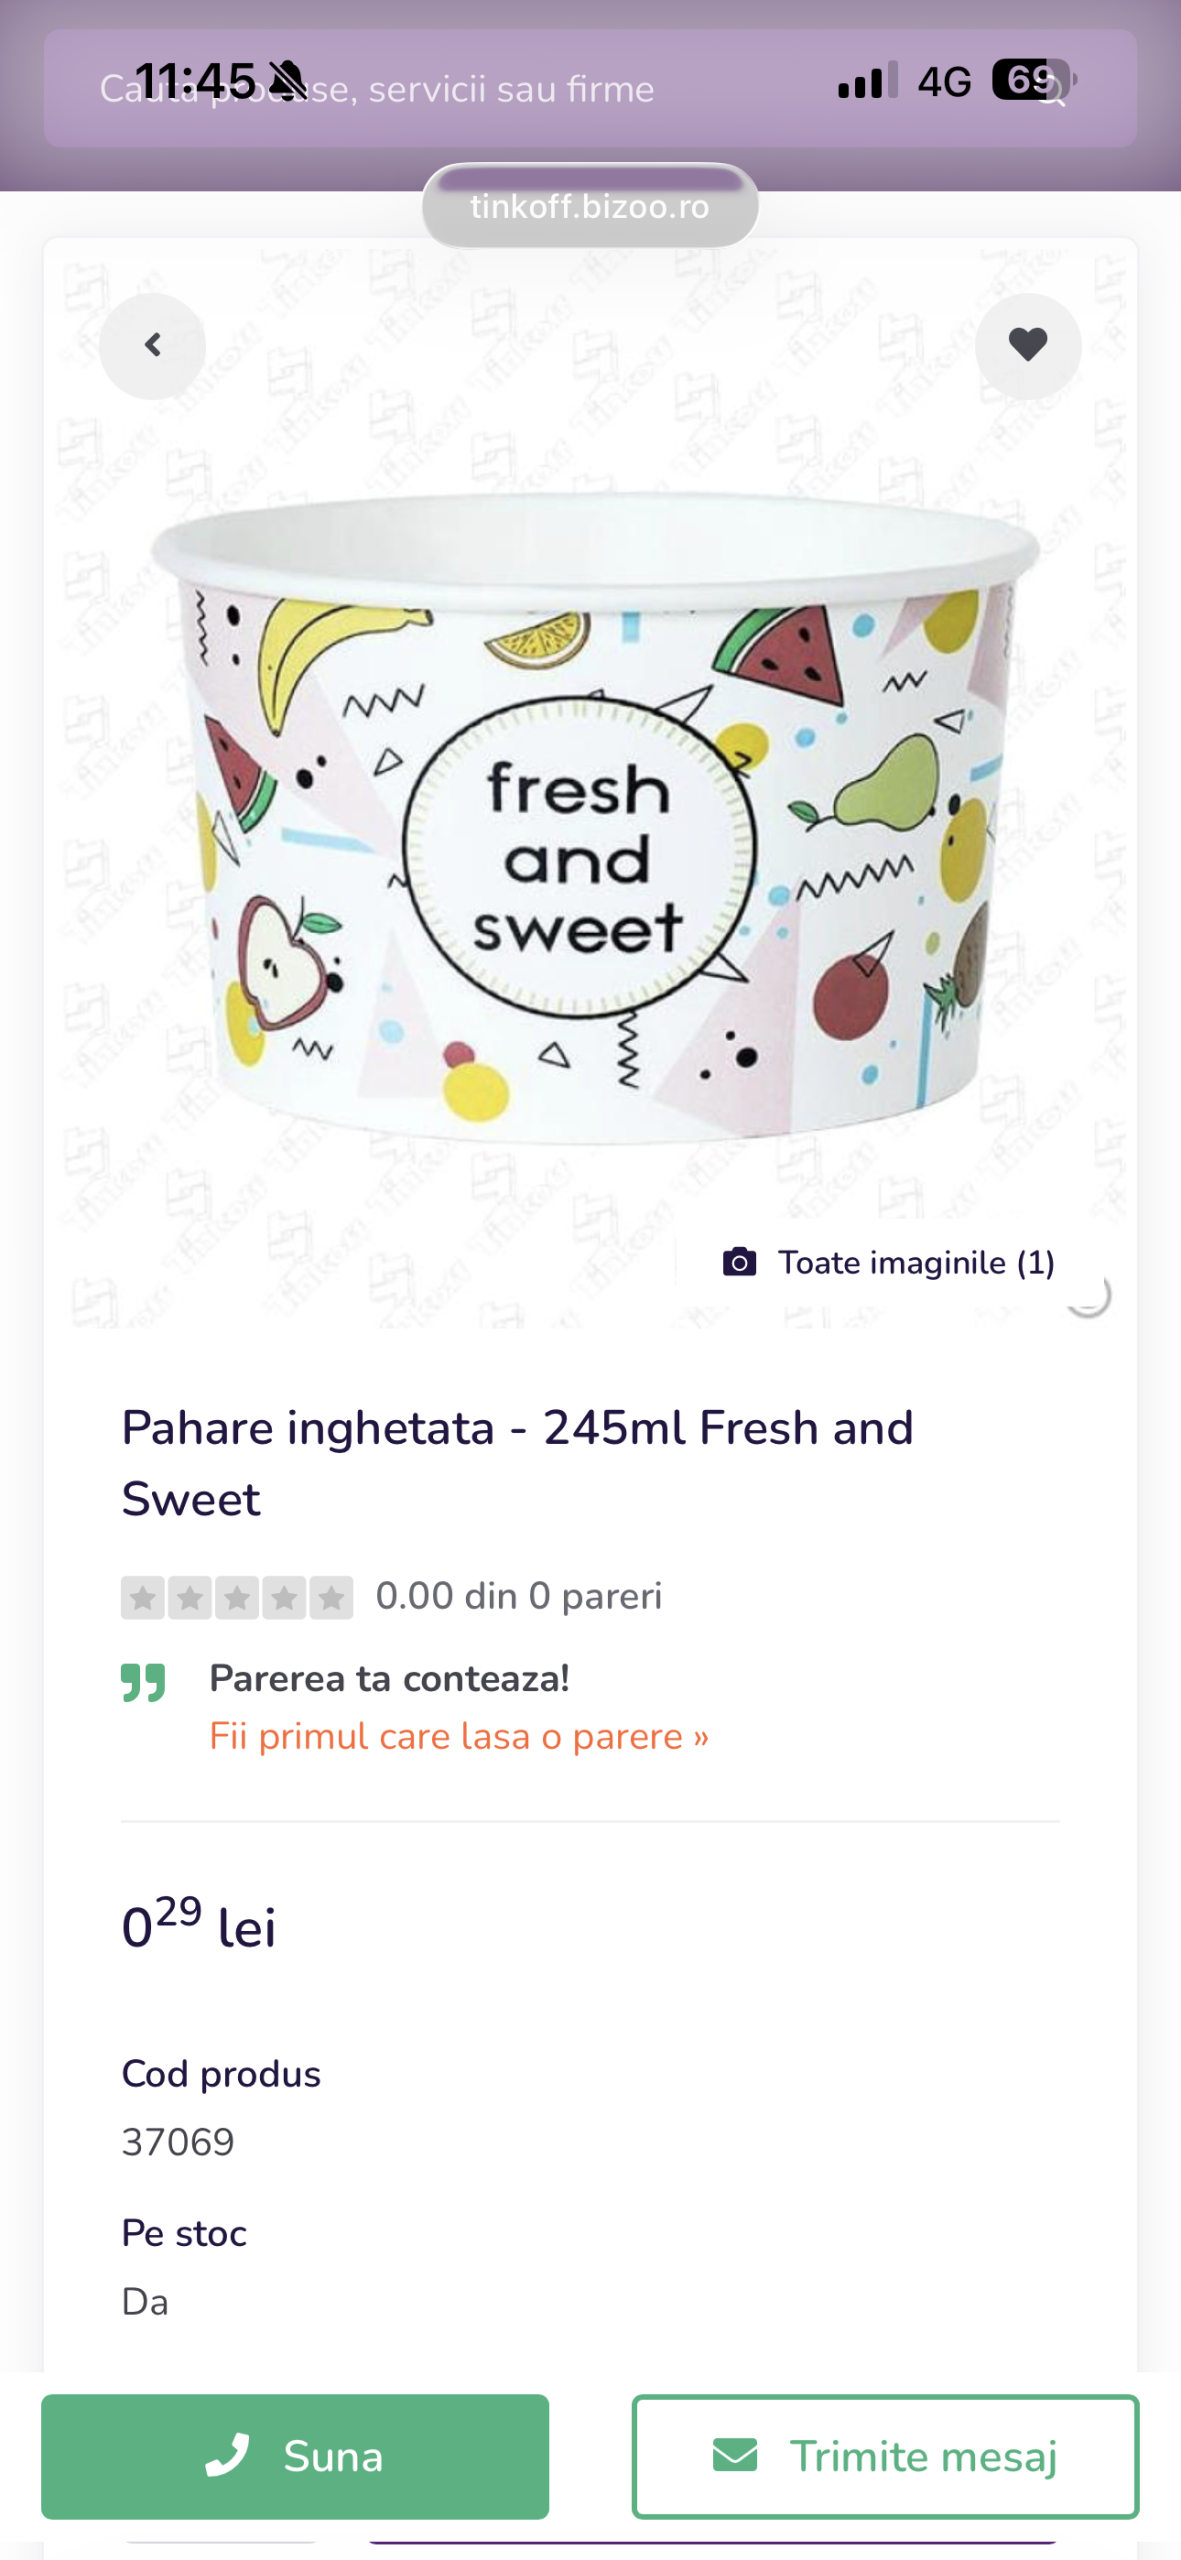Viewport: 1181px width, 2560px height.
Task: Tap the 0.29 lei price
Action: pyautogui.click(x=198, y=1924)
